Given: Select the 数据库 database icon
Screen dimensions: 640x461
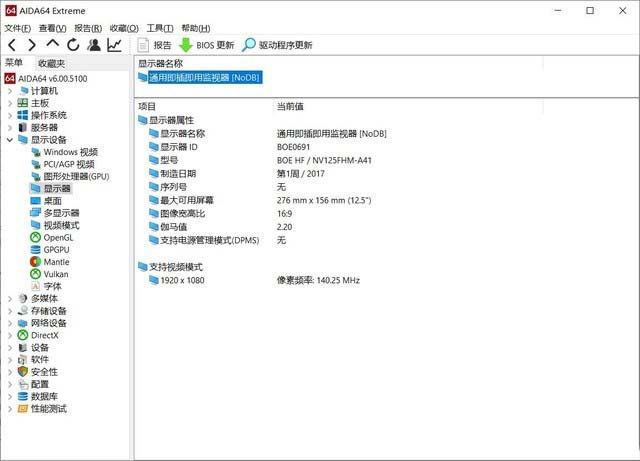Looking at the screenshot, I should [x=23, y=396].
